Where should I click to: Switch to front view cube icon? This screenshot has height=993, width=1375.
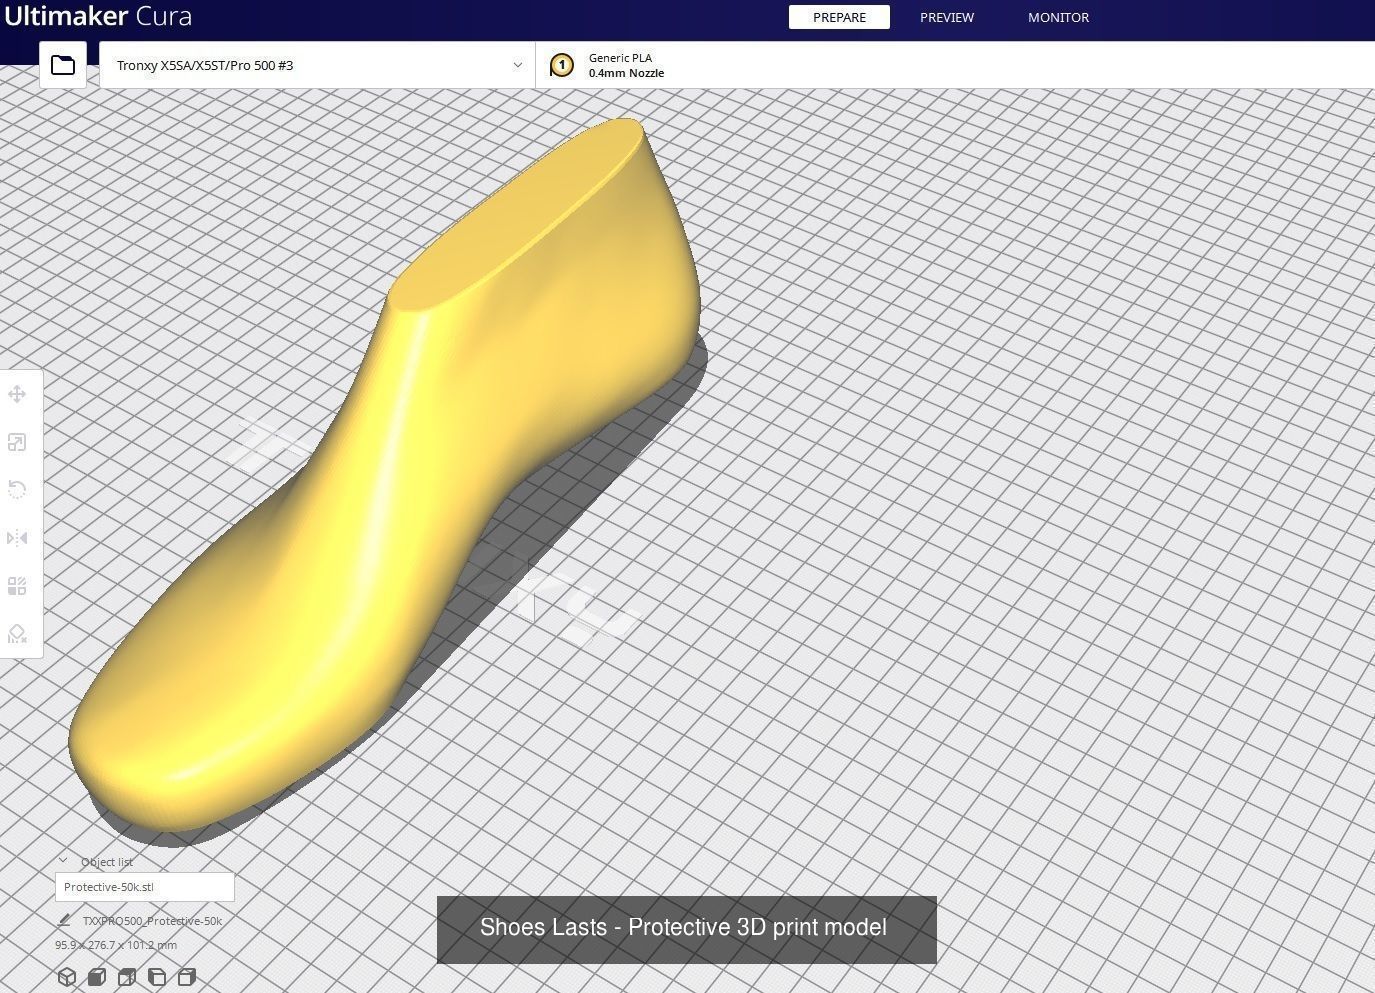click(97, 977)
